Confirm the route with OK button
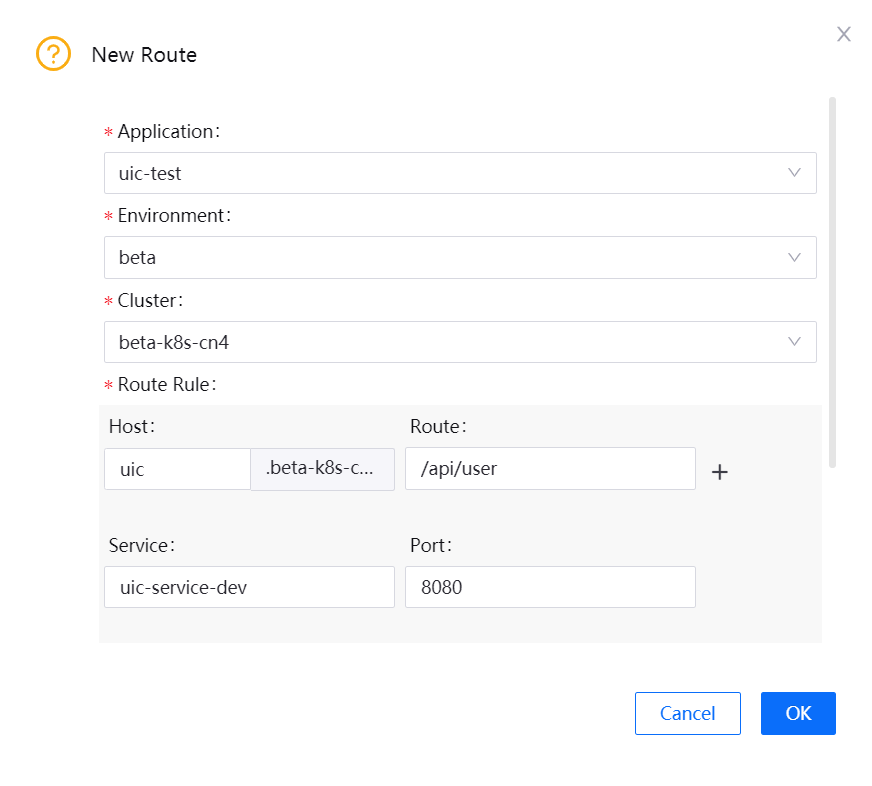Viewport: 872px width, 786px height. 797,713
